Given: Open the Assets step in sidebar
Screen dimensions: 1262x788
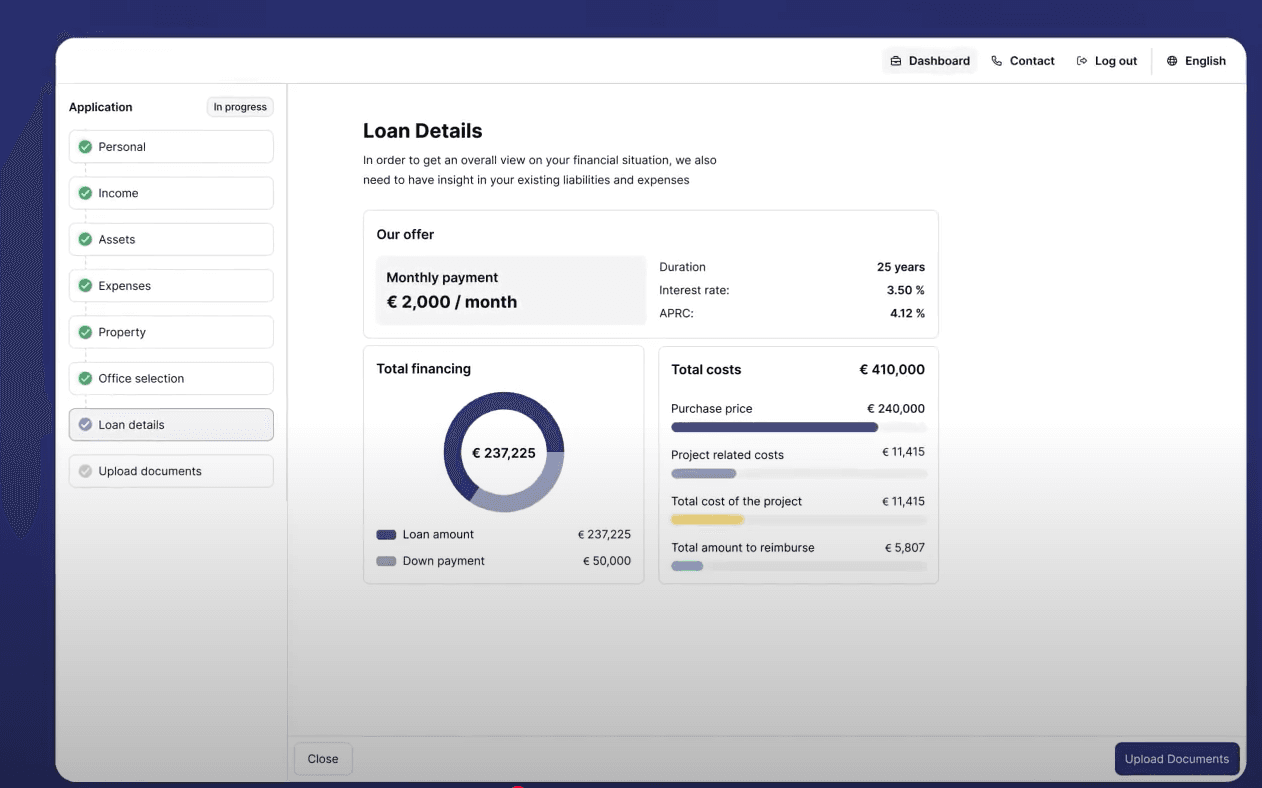Looking at the screenshot, I should pos(171,240).
